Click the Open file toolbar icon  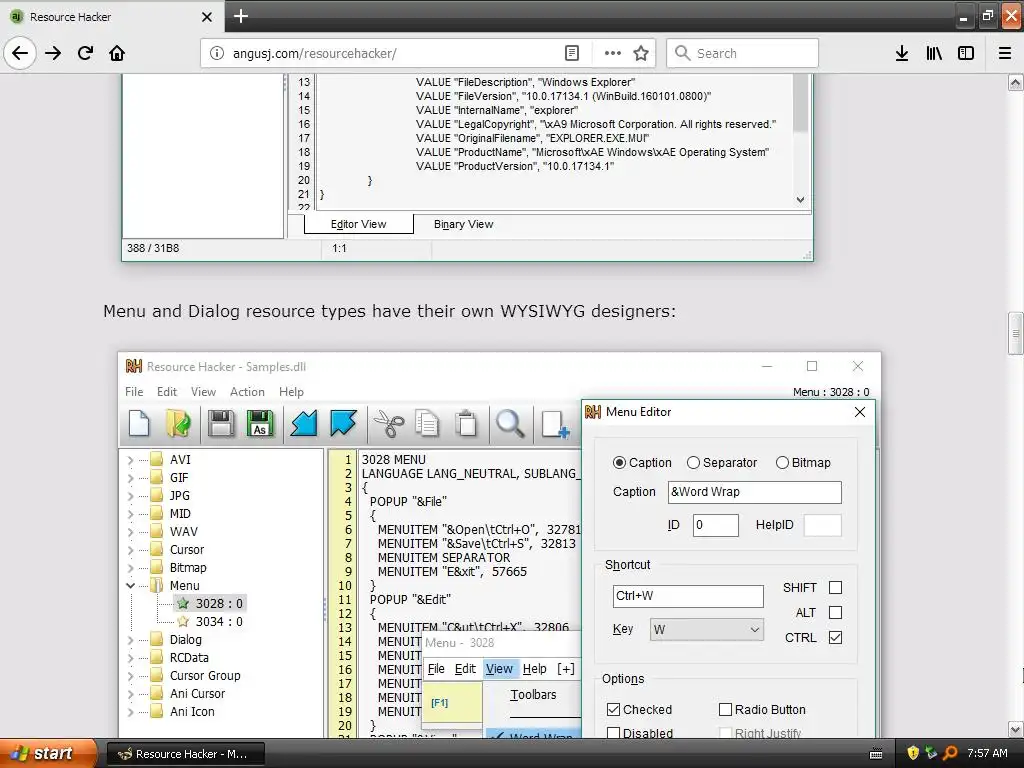(x=178, y=423)
